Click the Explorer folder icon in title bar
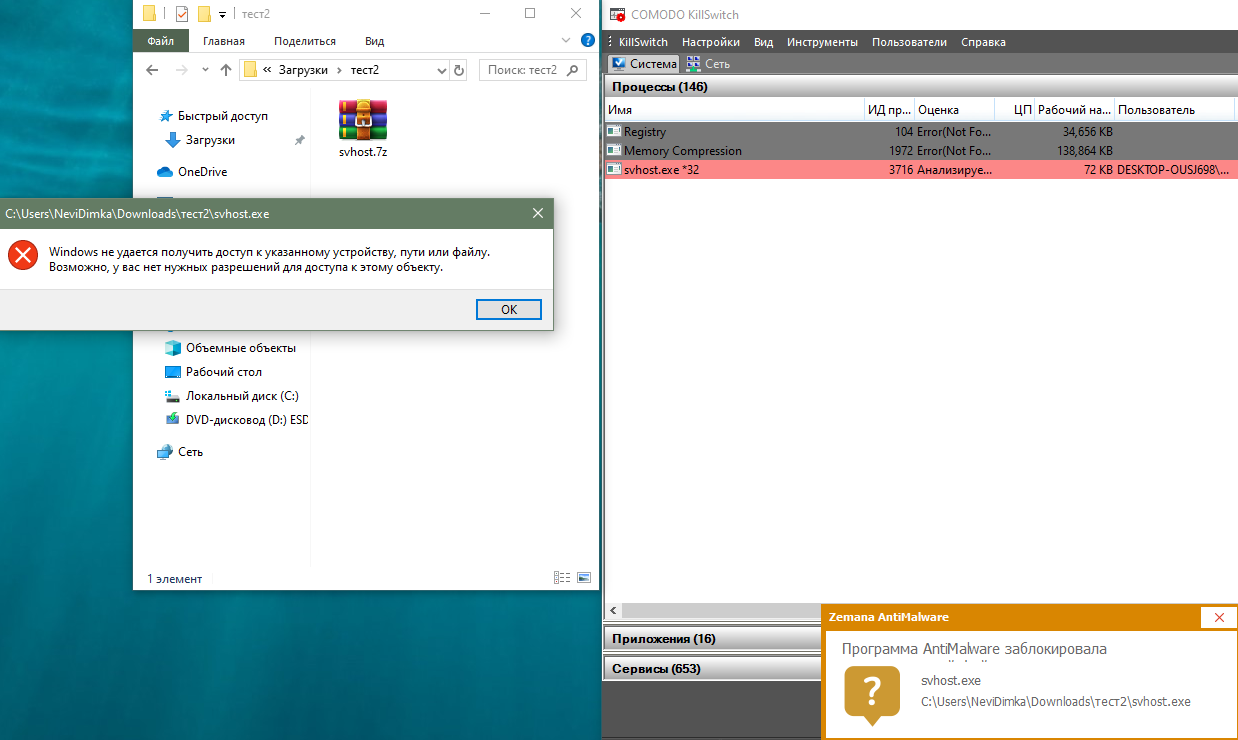The height and width of the screenshot is (740, 1238). tap(149, 14)
